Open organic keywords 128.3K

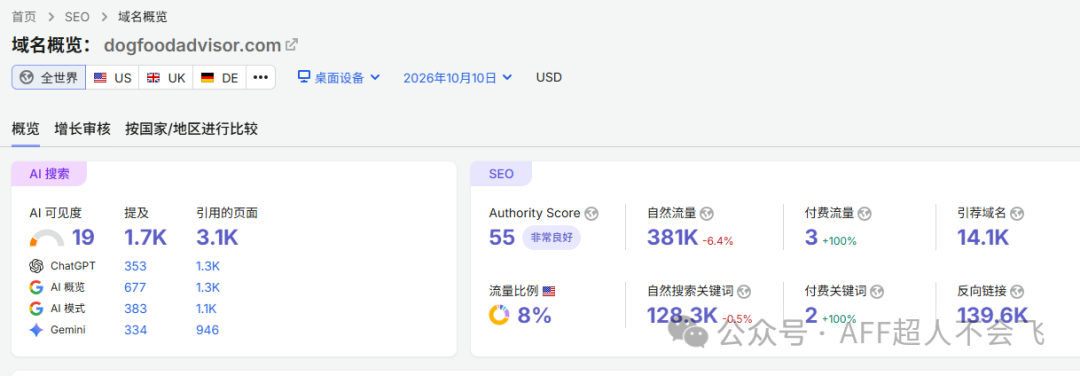683,315
